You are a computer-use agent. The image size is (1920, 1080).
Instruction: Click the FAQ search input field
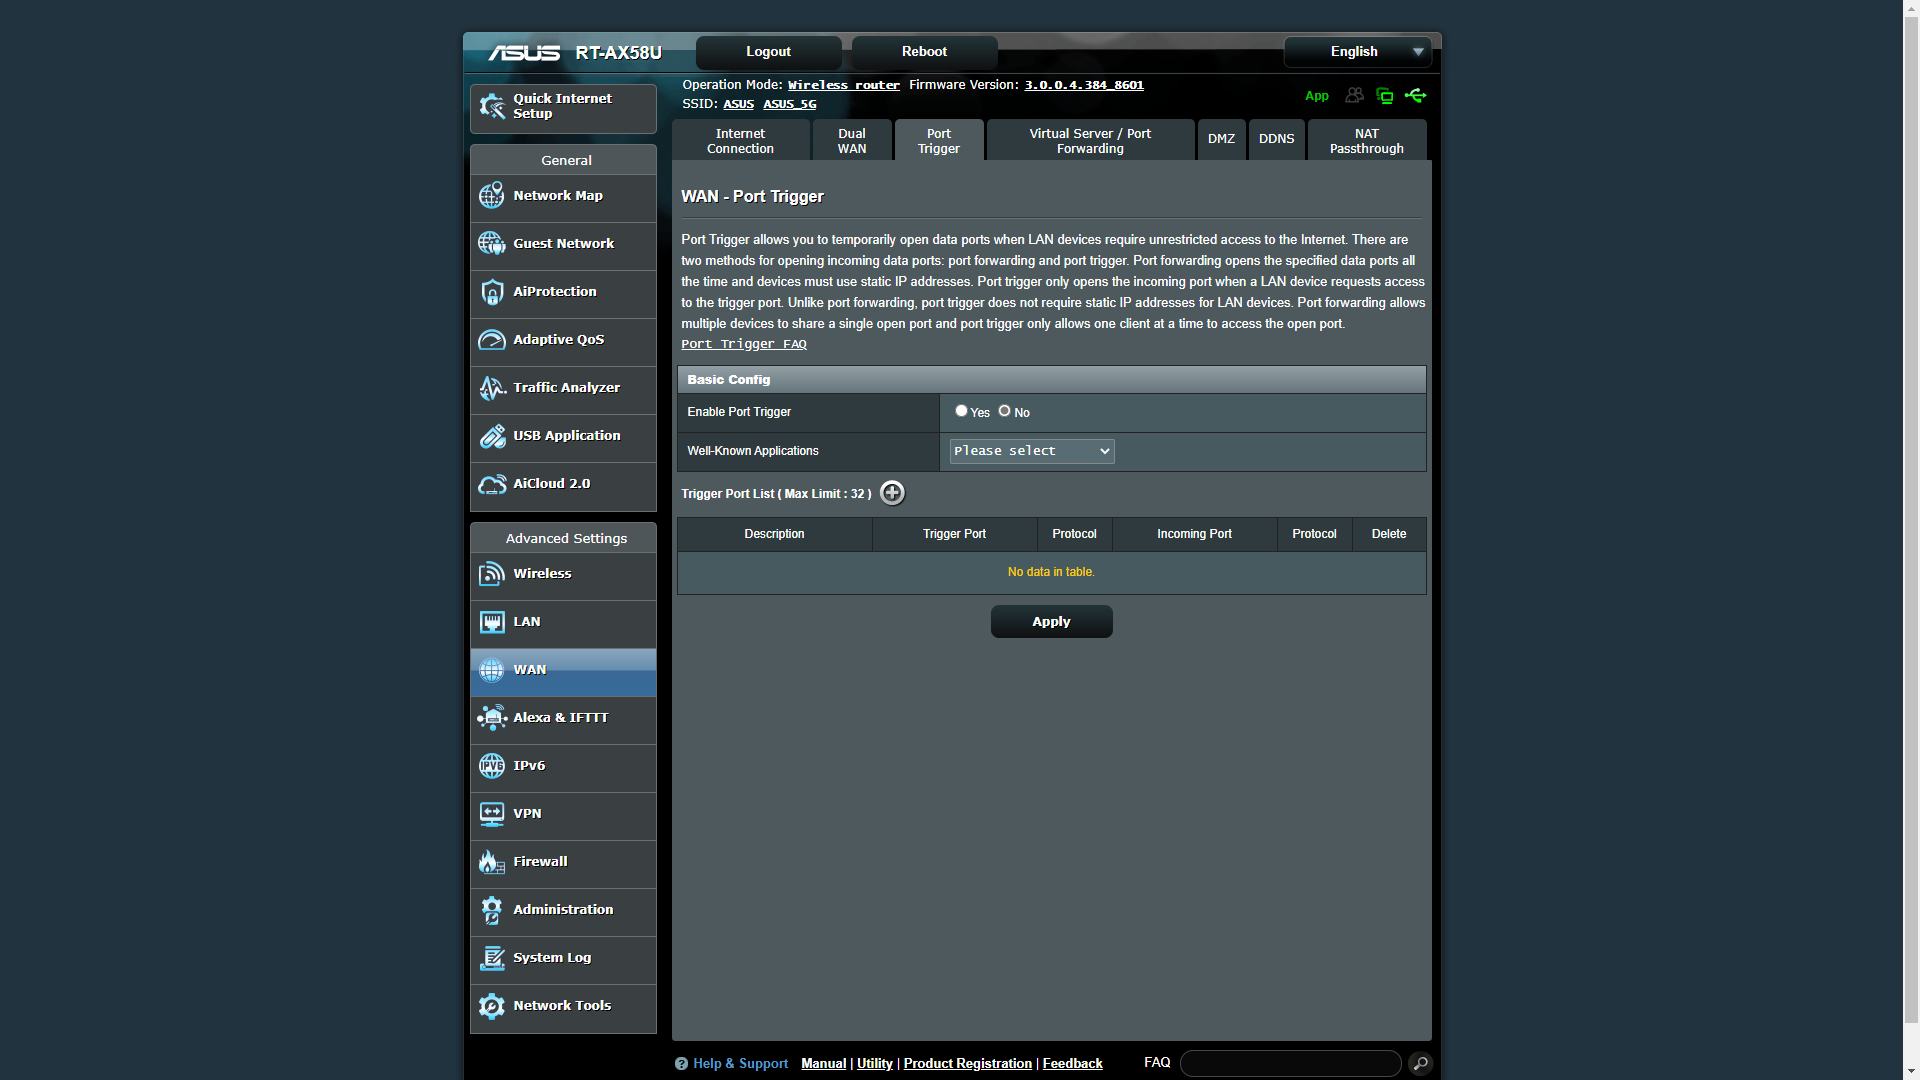click(x=1290, y=1063)
